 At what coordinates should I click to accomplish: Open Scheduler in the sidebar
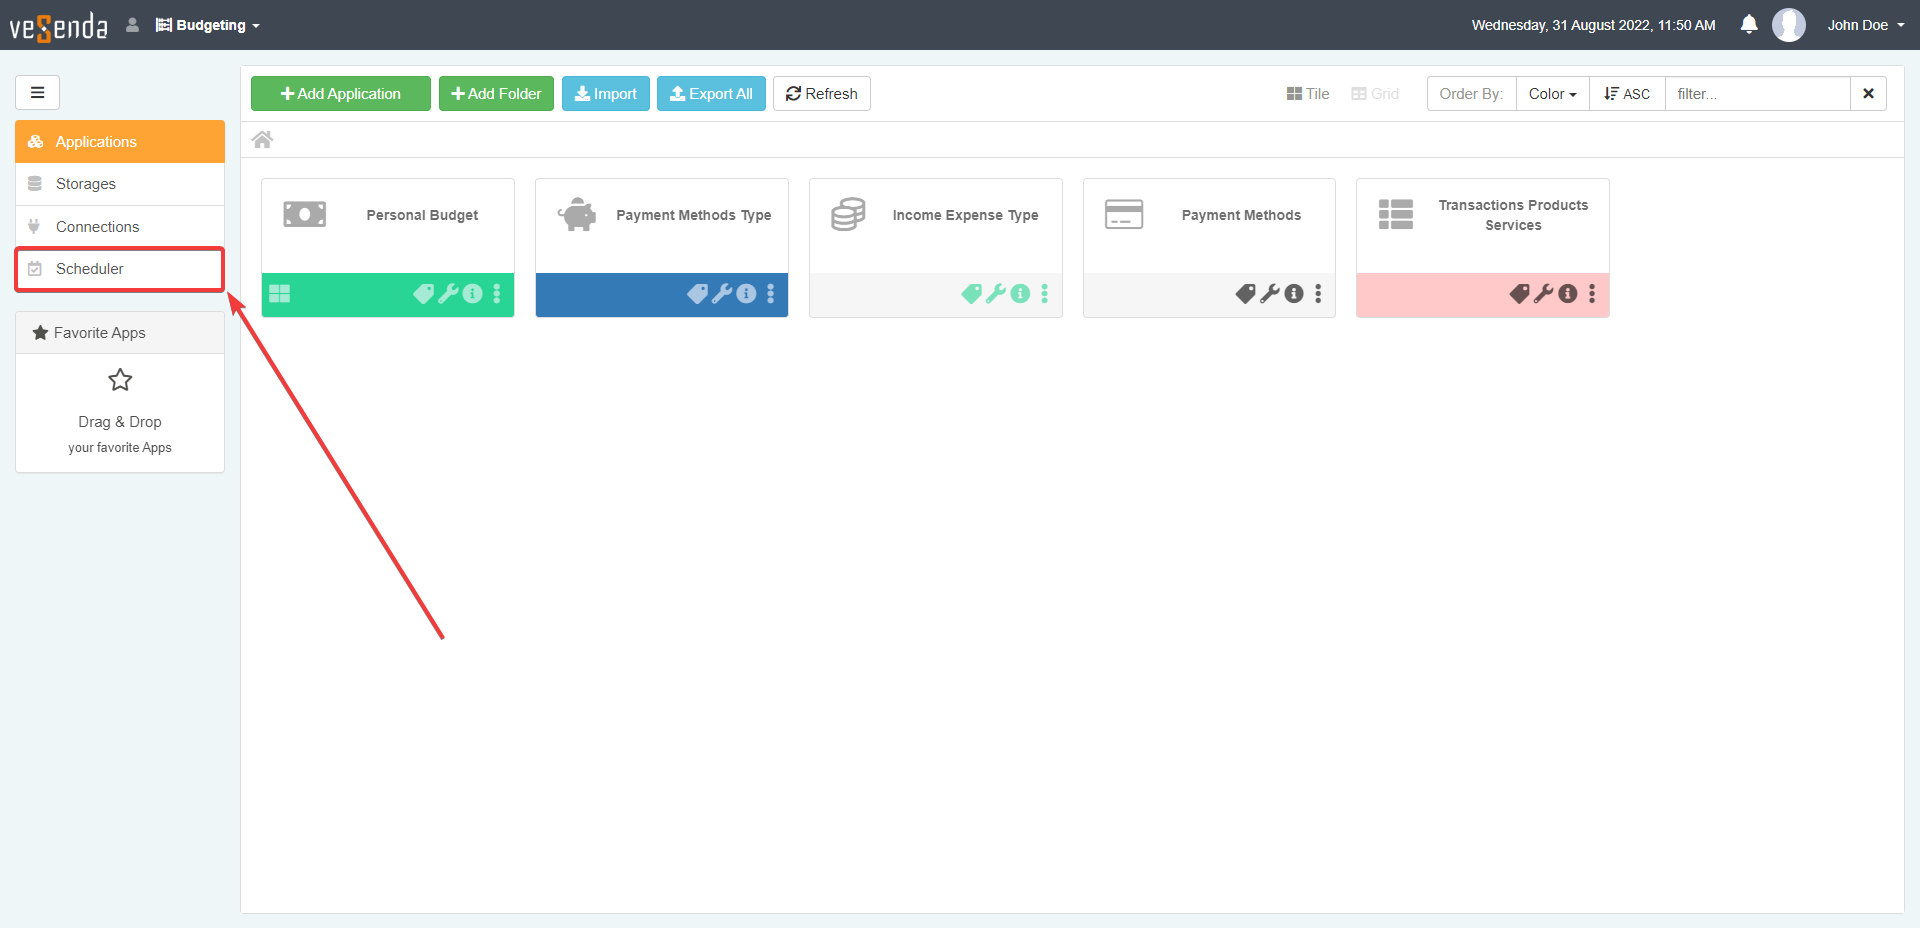(x=90, y=269)
